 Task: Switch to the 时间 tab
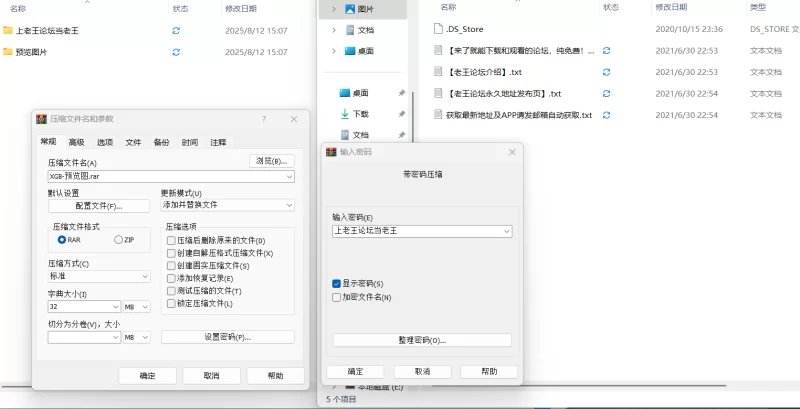pyautogui.click(x=190, y=142)
